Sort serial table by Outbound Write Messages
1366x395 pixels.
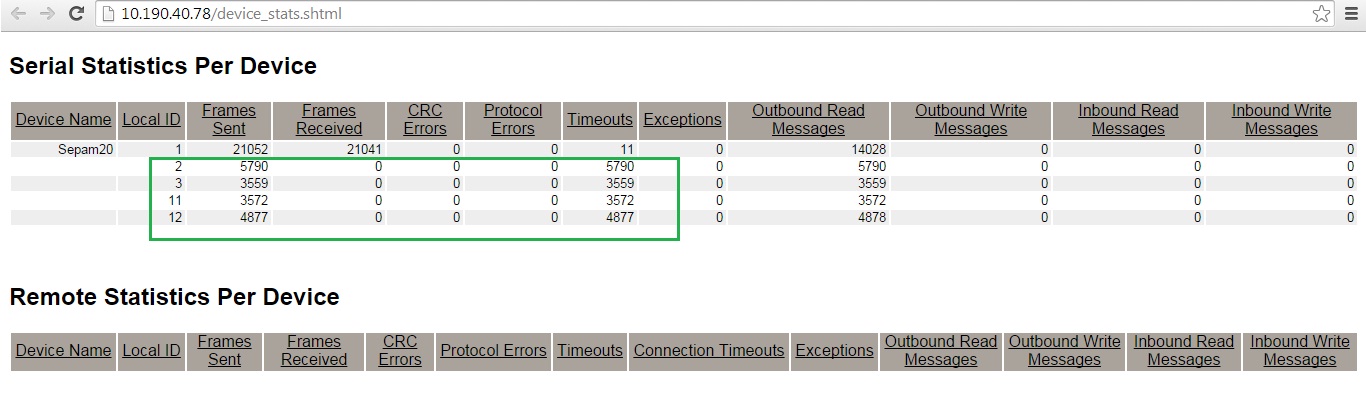[x=970, y=120]
